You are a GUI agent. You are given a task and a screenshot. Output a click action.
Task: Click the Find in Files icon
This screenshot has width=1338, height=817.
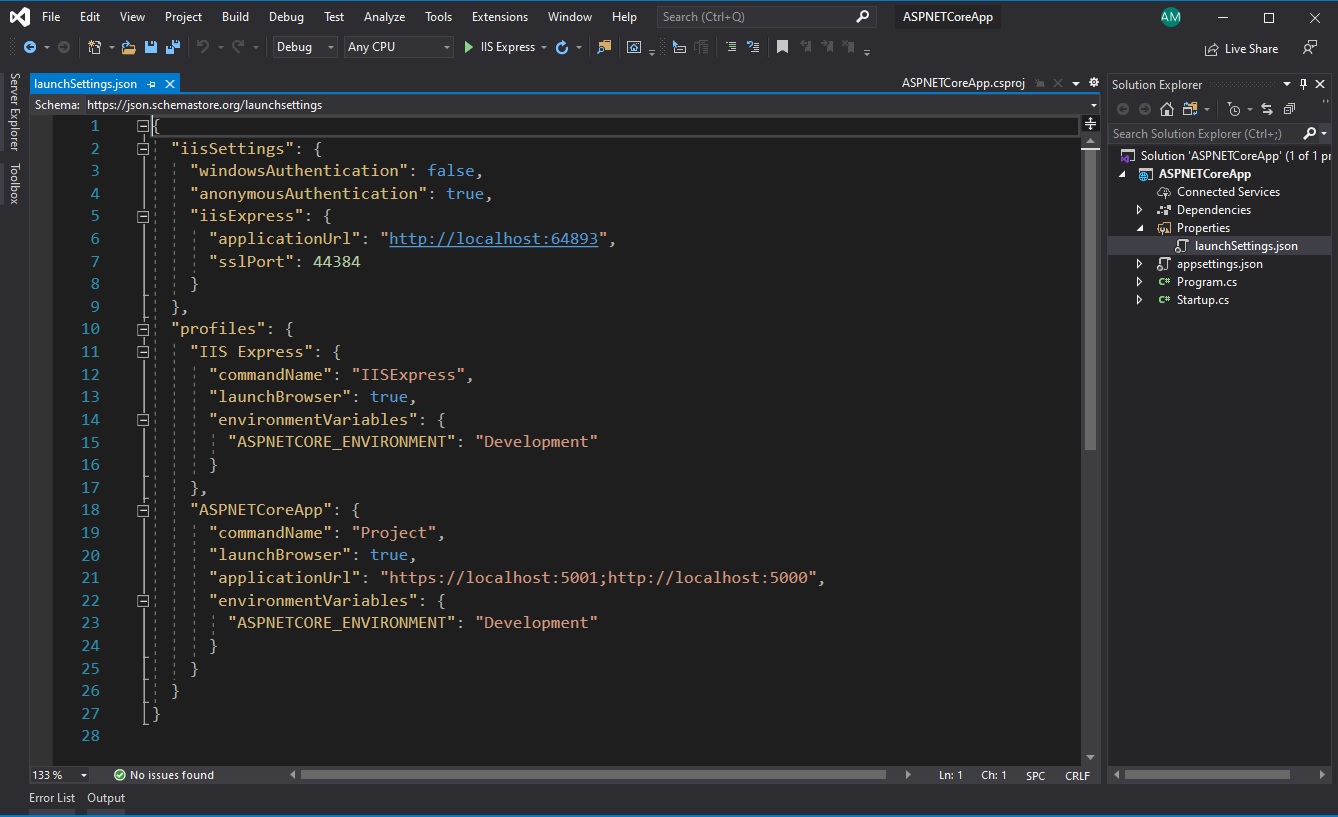[604, 47]
